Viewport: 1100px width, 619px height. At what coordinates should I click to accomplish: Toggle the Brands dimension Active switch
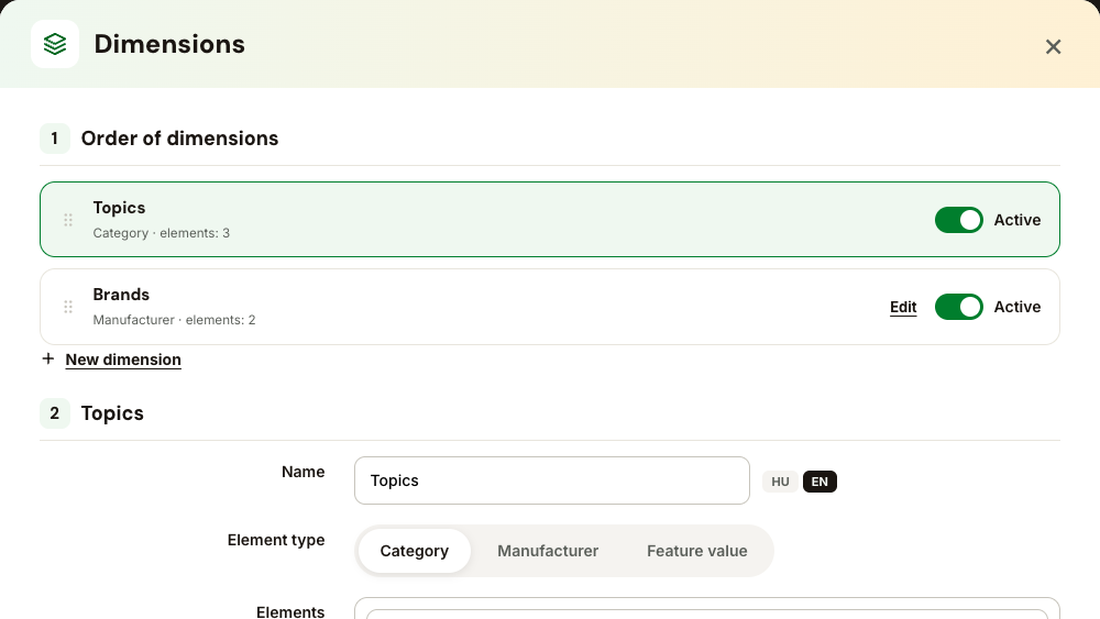[x=958, y=307]
